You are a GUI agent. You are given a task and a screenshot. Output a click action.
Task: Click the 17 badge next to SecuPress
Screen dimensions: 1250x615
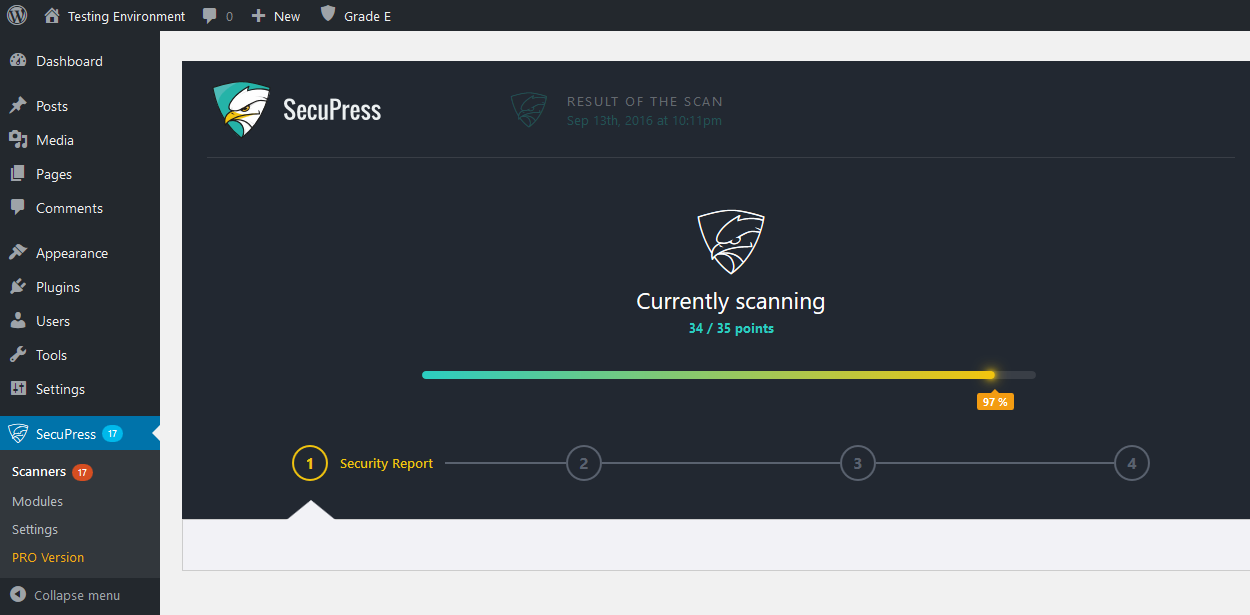point(112,434)
